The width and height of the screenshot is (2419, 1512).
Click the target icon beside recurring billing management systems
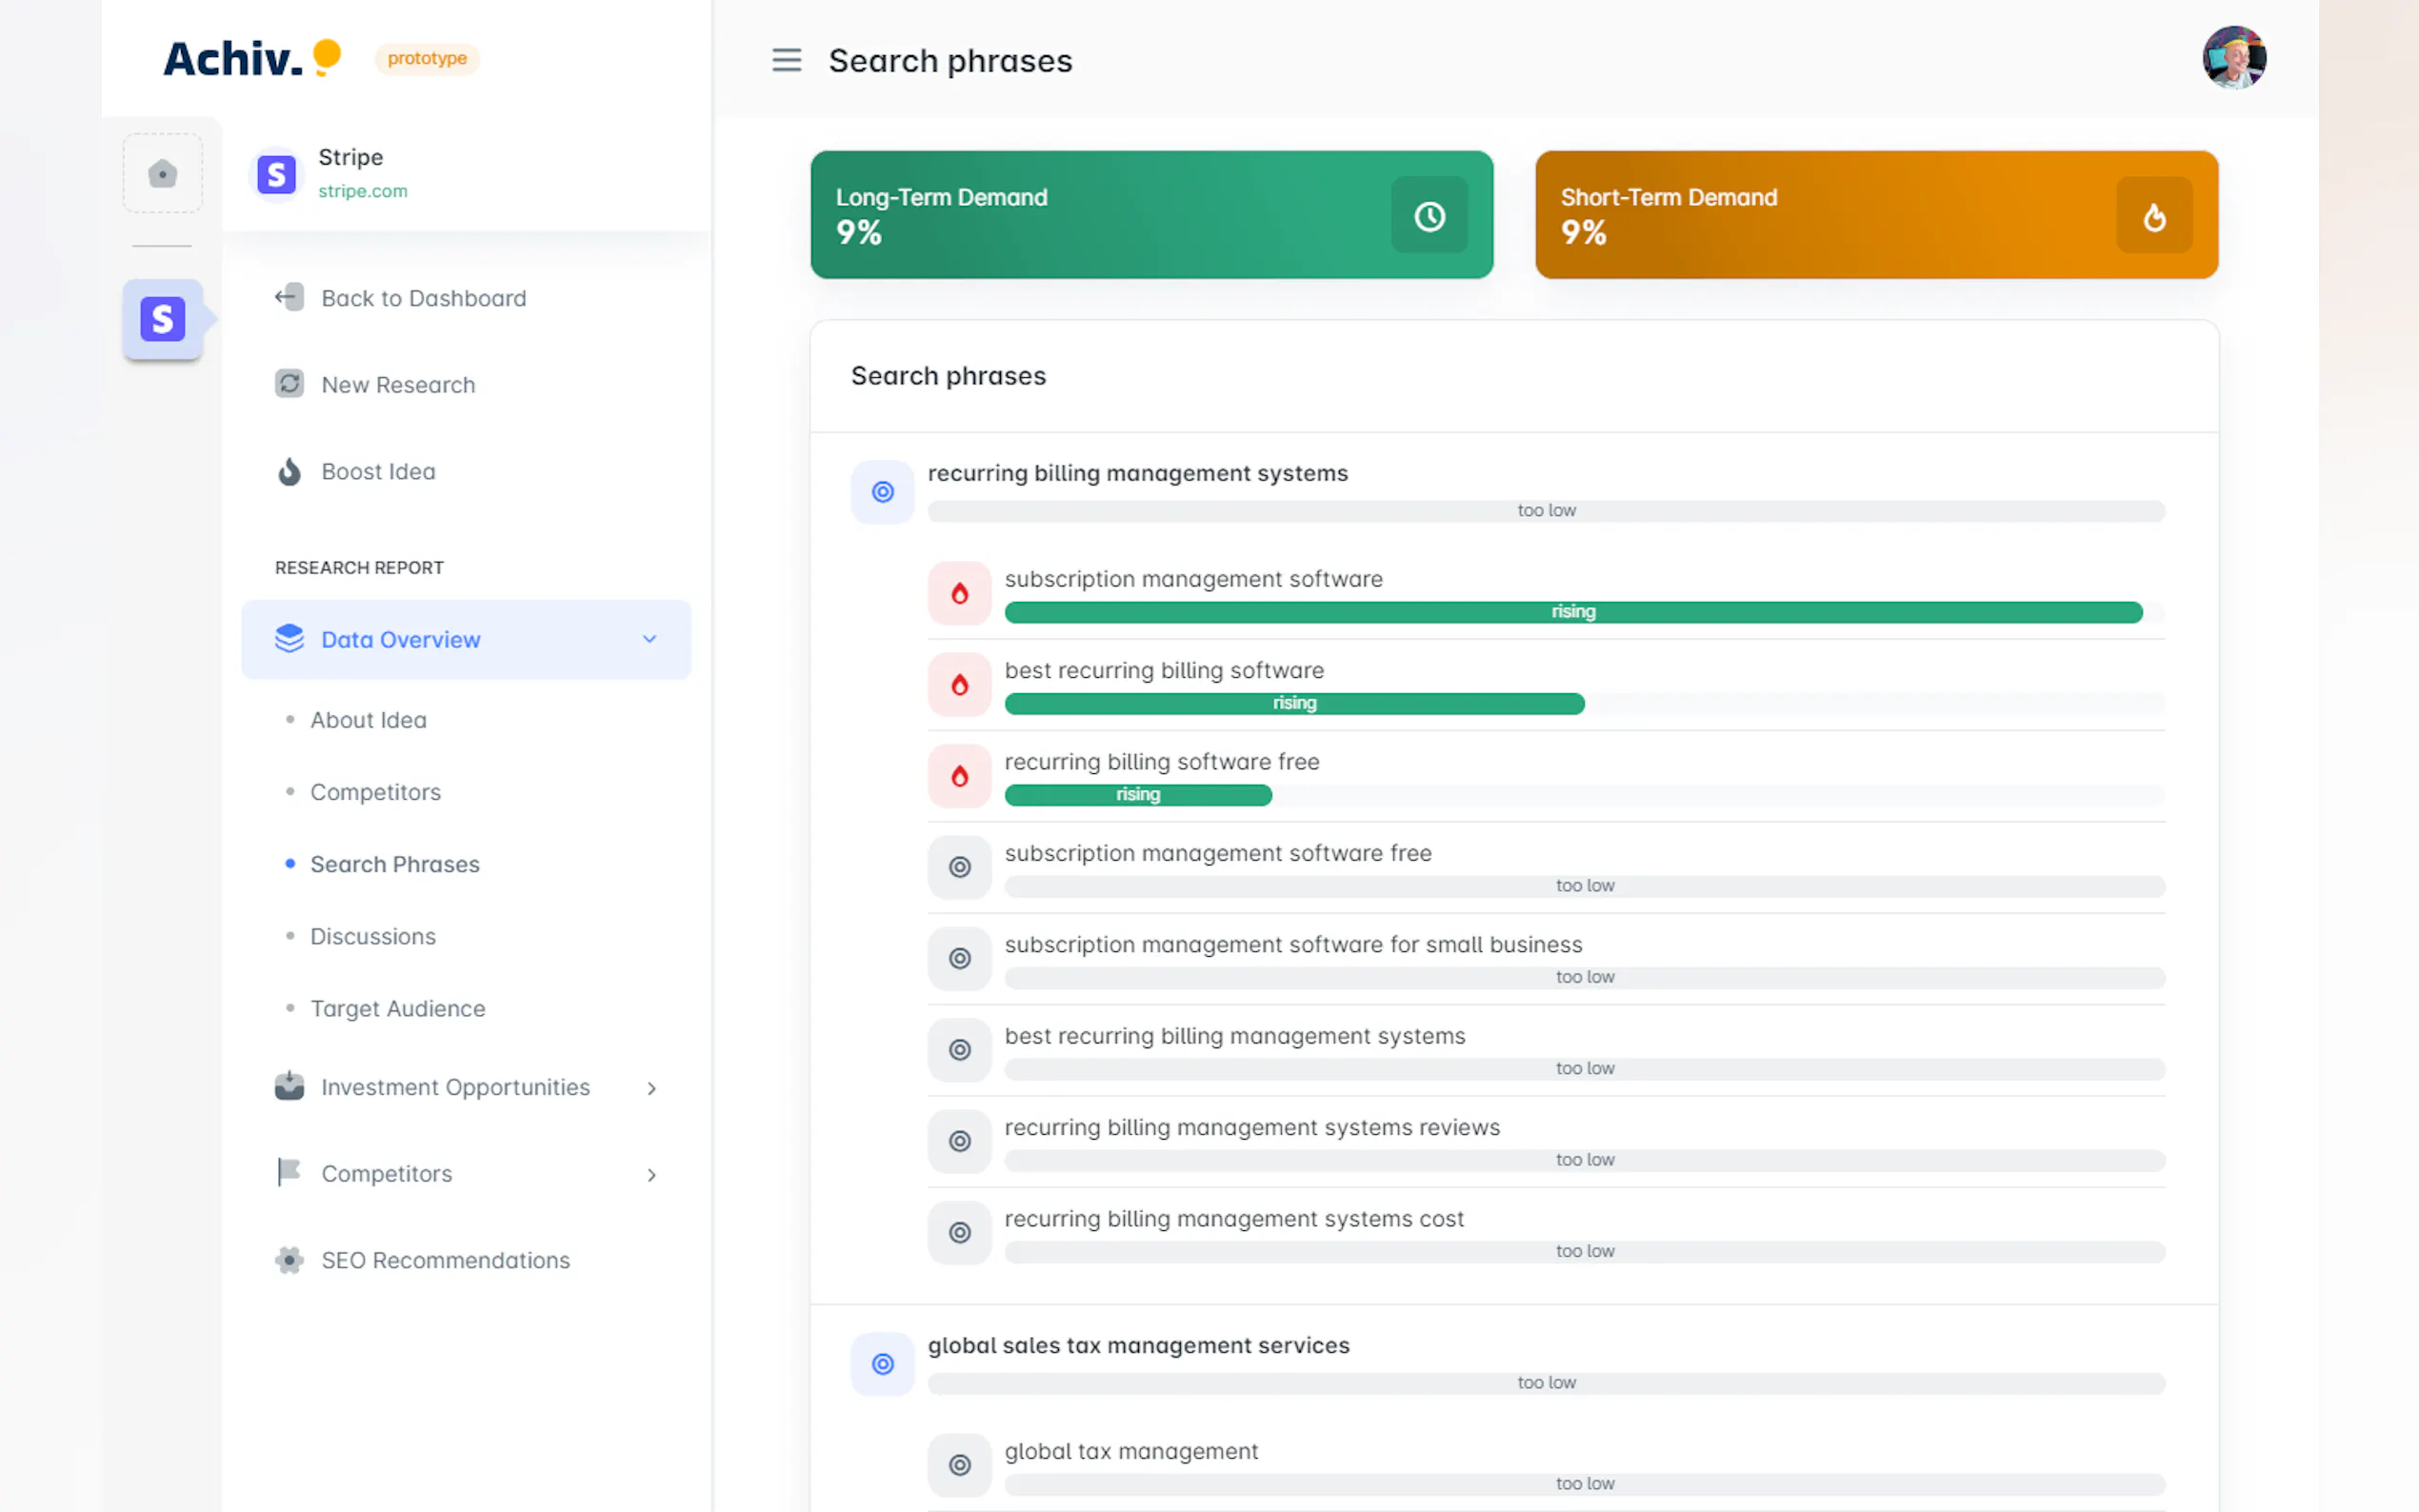pyautogui.click(x=882, y=491)
